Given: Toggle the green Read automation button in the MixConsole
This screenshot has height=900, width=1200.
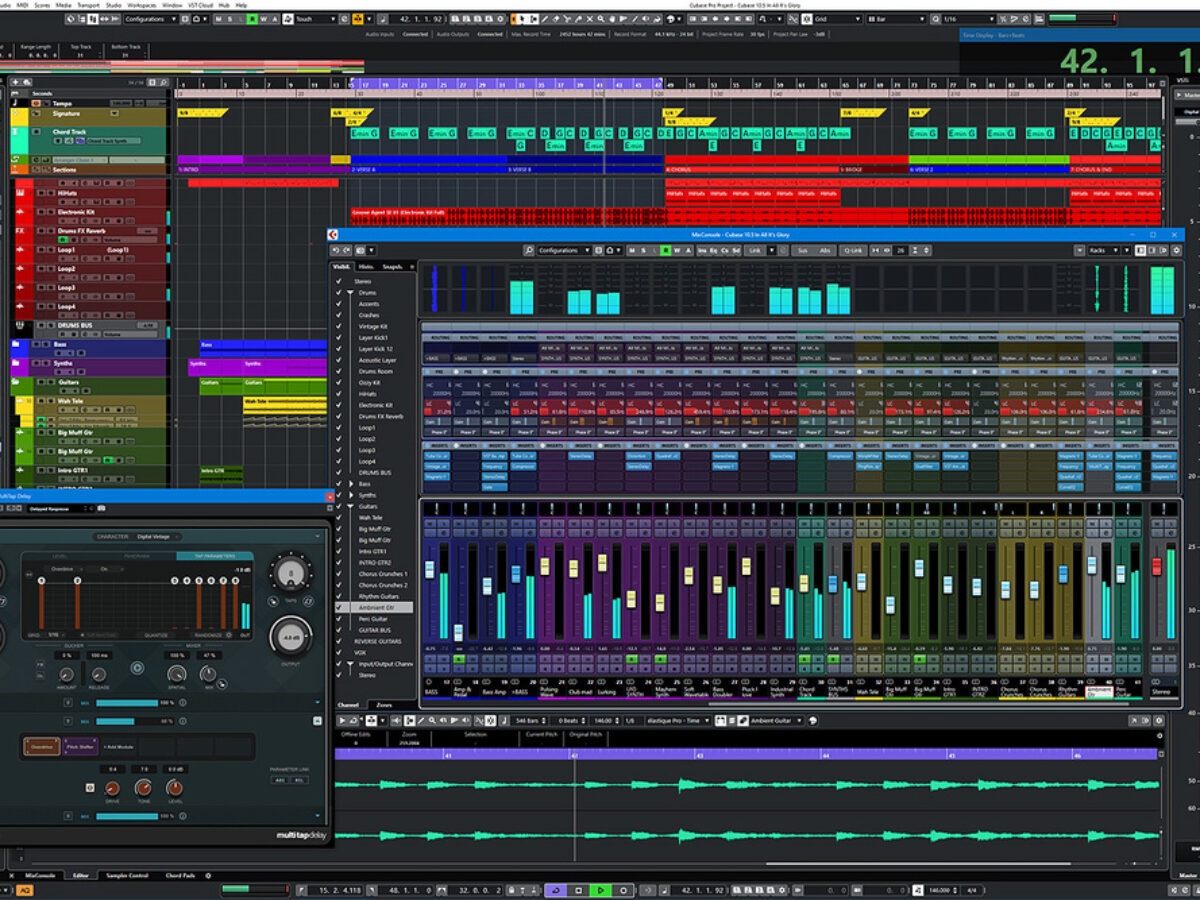Looking at the screenshot, I should pos(665,250).
